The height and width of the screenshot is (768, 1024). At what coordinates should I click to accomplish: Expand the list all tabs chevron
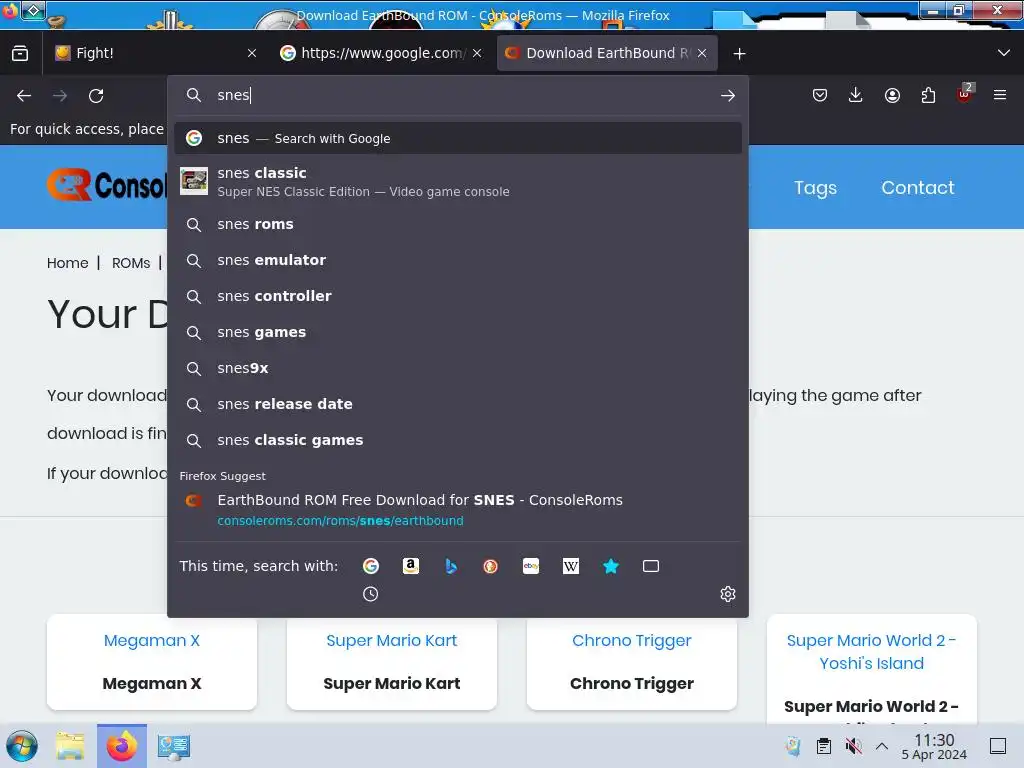1004,53
